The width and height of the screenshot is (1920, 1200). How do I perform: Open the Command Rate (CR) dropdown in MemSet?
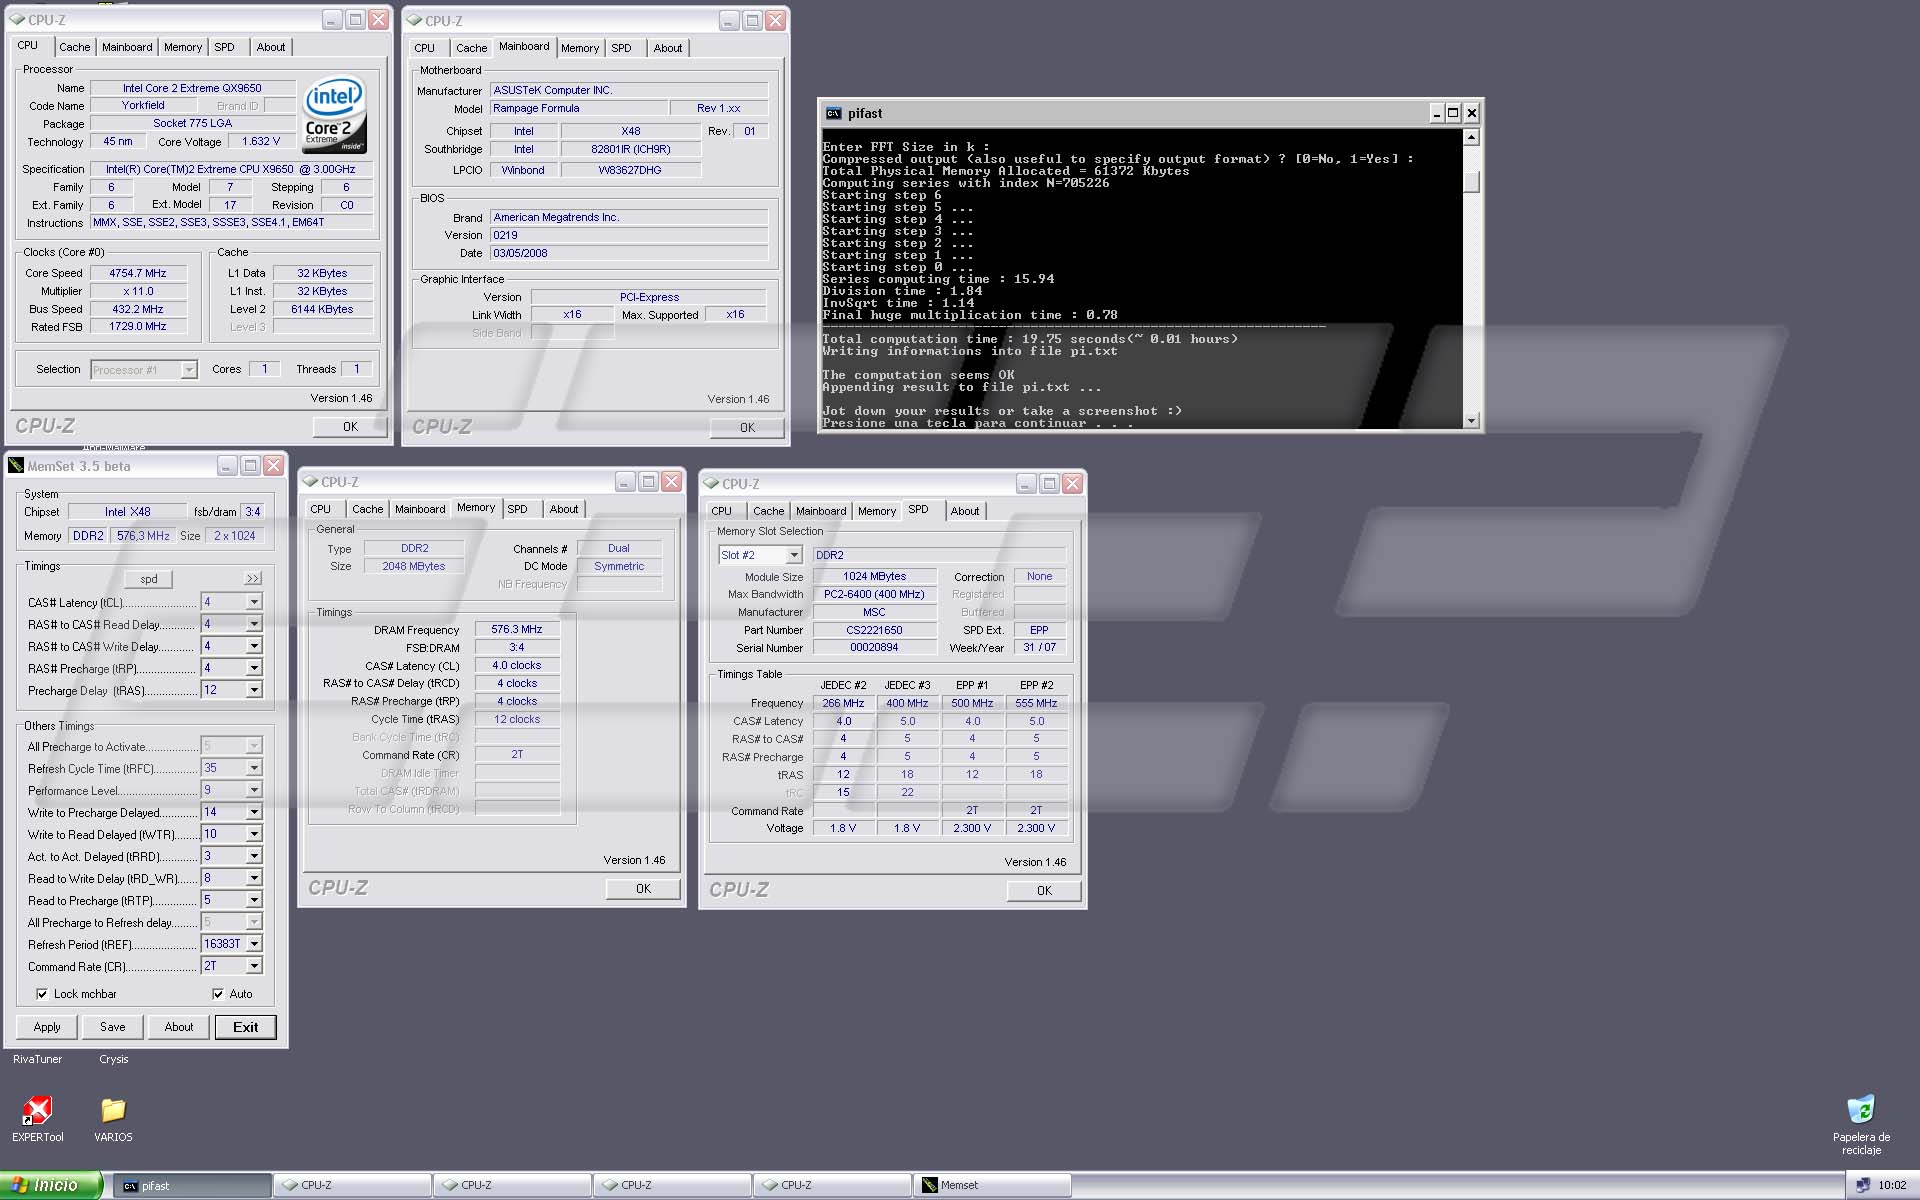[254, 966]
